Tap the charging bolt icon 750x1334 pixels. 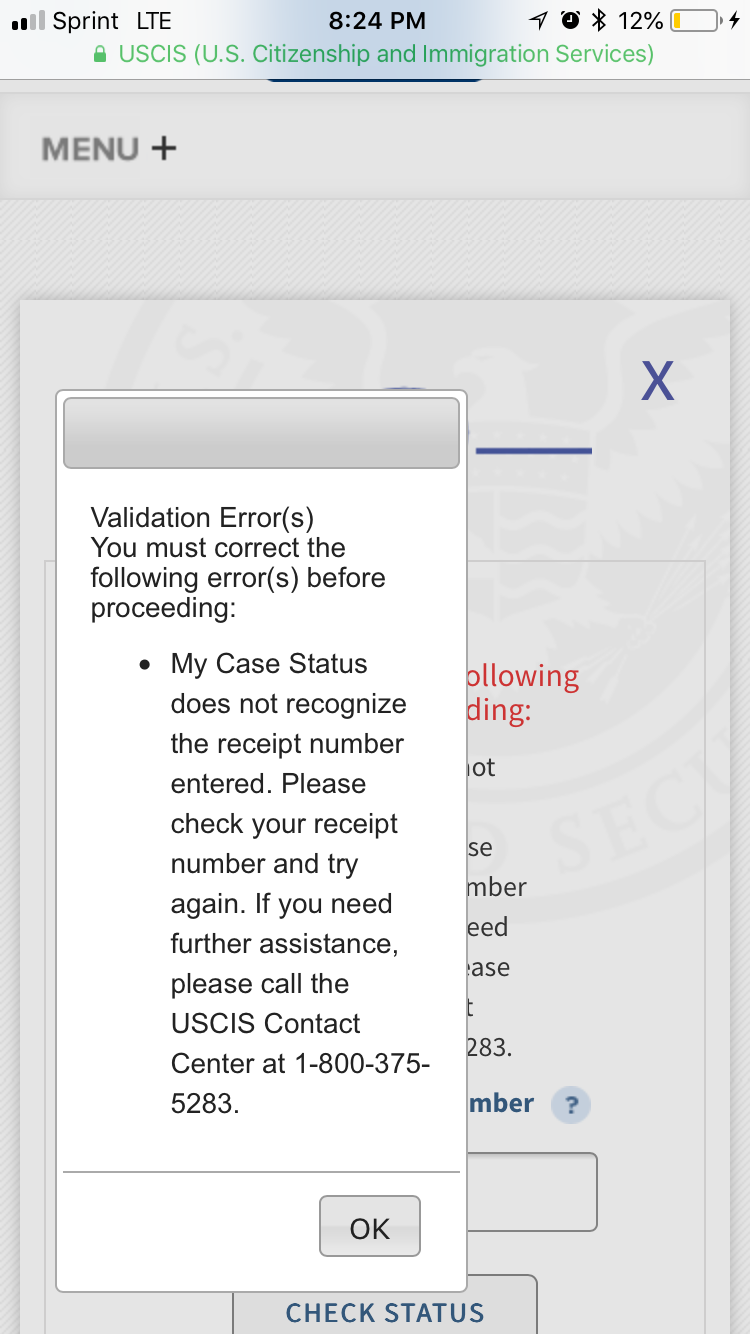735,20
